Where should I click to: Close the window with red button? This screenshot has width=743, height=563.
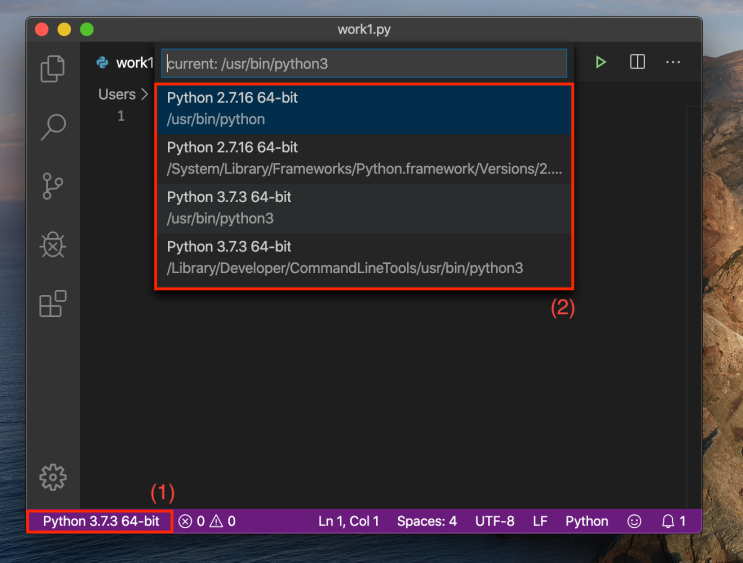pyautogui.click(x=42, y=29)
